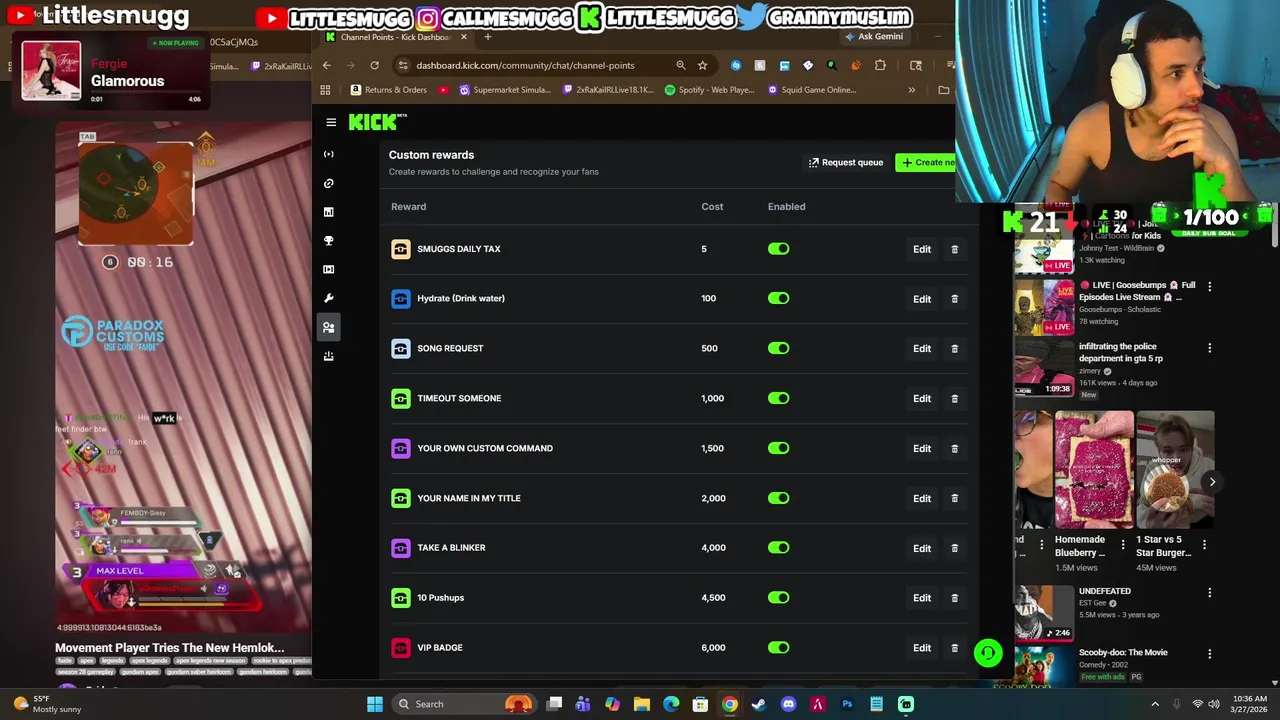Open the analytics chart icon in Kick sidebar
The image size is (1280, 720).
329,212
